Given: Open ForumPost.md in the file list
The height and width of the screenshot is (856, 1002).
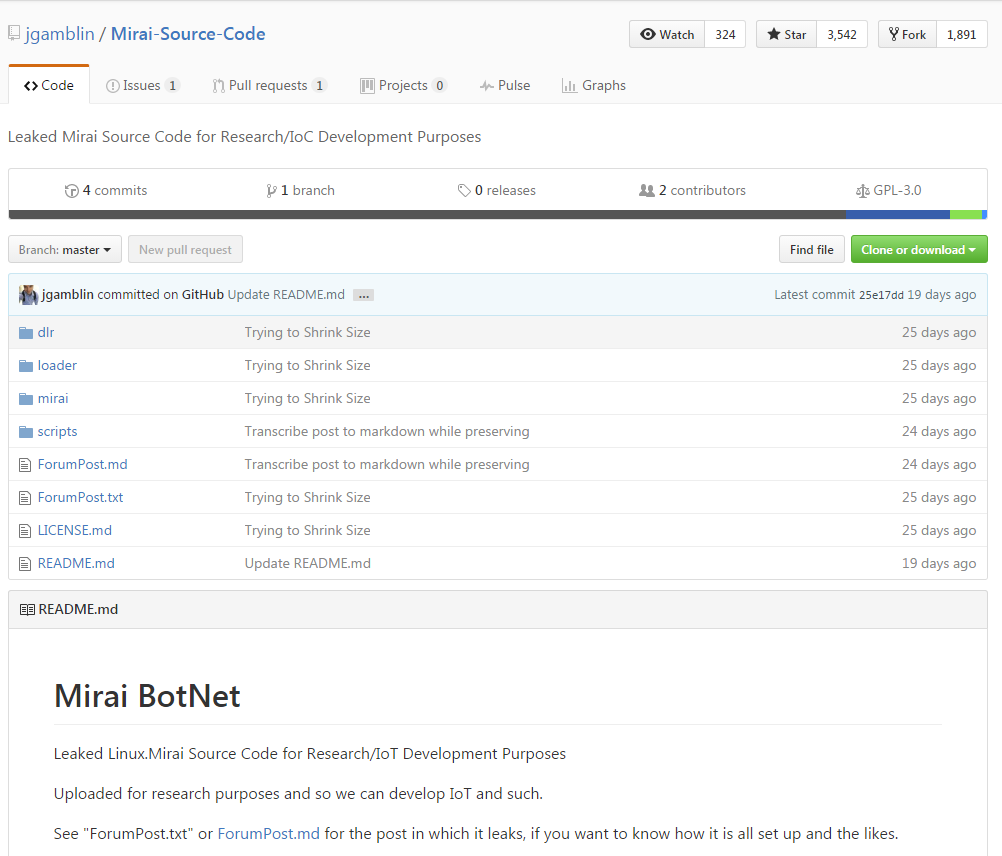Looking at the screenshot, I should pos(82,464).
